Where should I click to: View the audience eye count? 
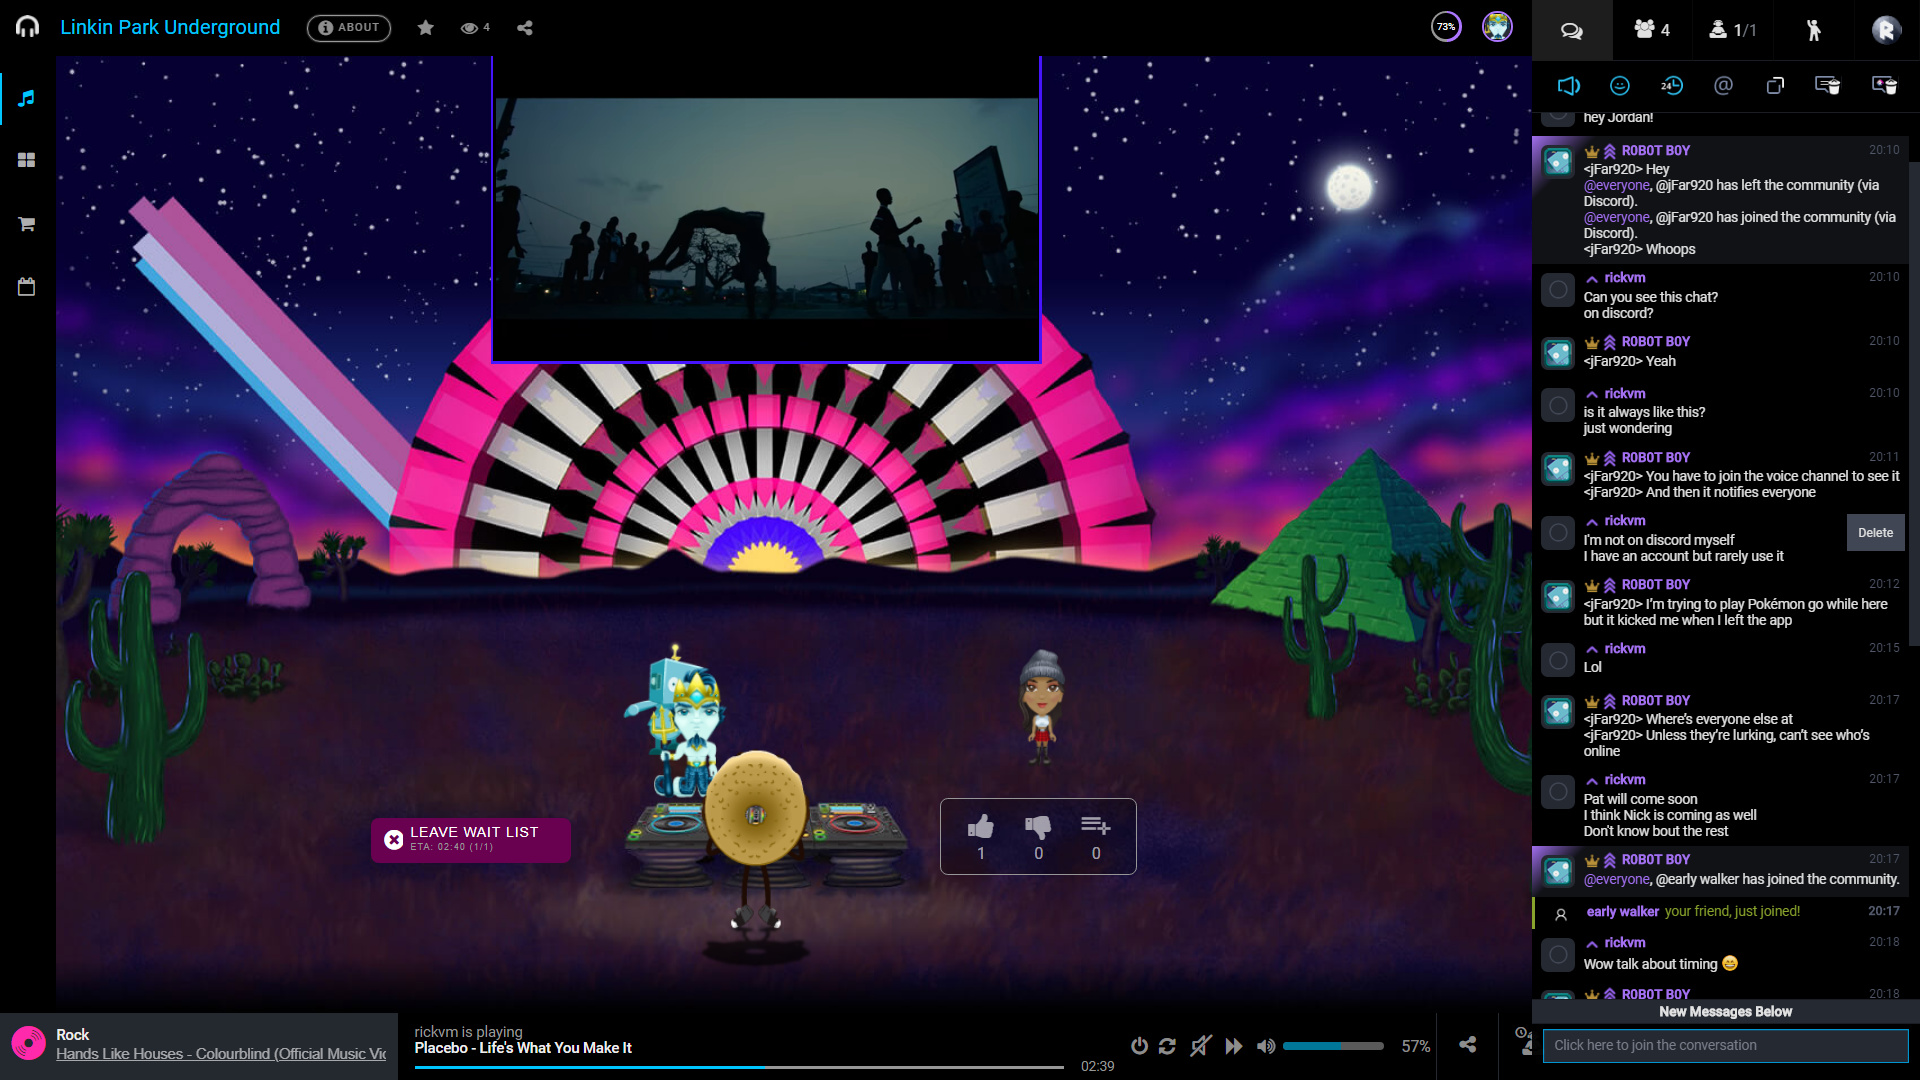coord(475,28)
